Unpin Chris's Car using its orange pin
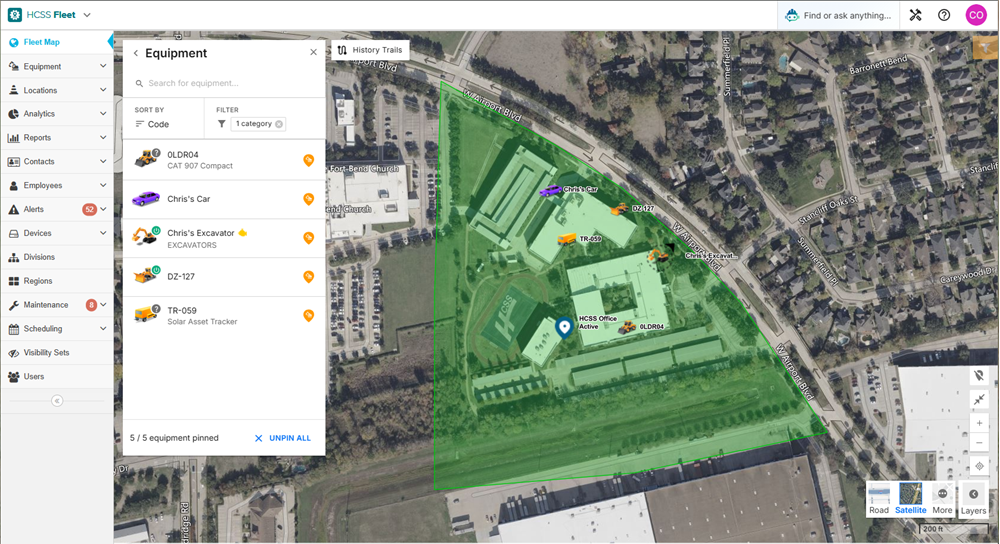Viewport: 1000px width, 544px height. click(309, 199)
